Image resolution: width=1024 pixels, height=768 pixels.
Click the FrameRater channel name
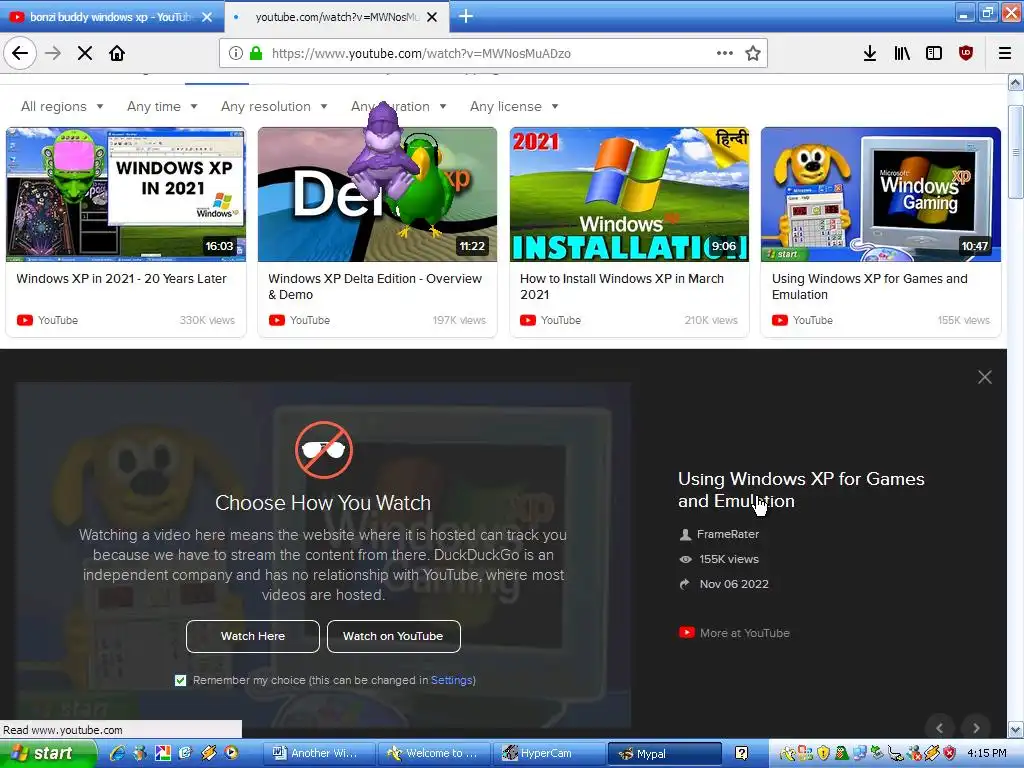(728, 534)
